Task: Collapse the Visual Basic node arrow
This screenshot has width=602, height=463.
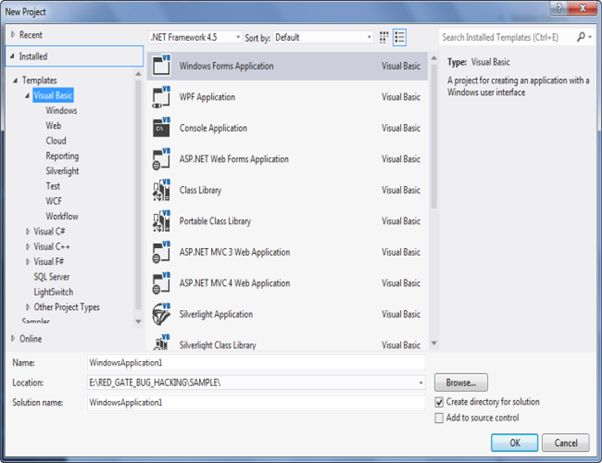Action: coord(27,95)
